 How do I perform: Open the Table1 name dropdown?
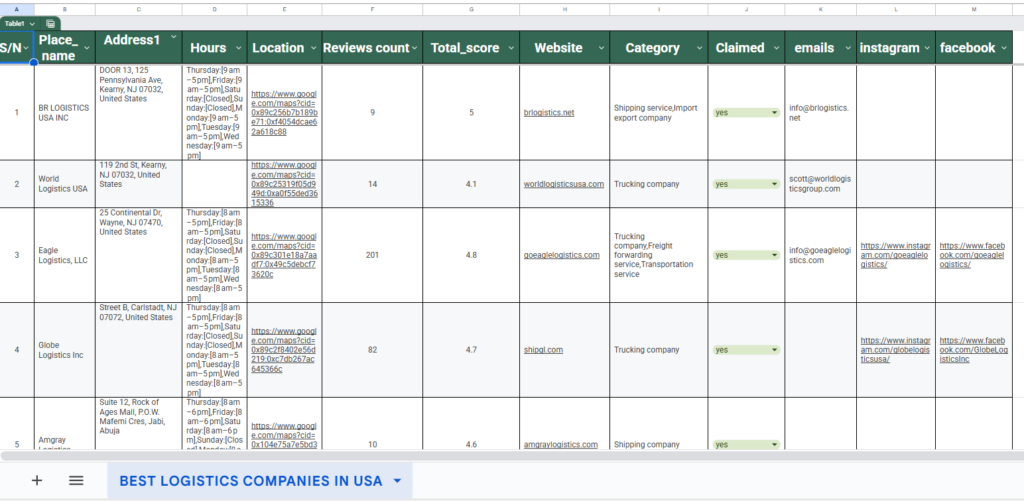[x=32, y=24]
